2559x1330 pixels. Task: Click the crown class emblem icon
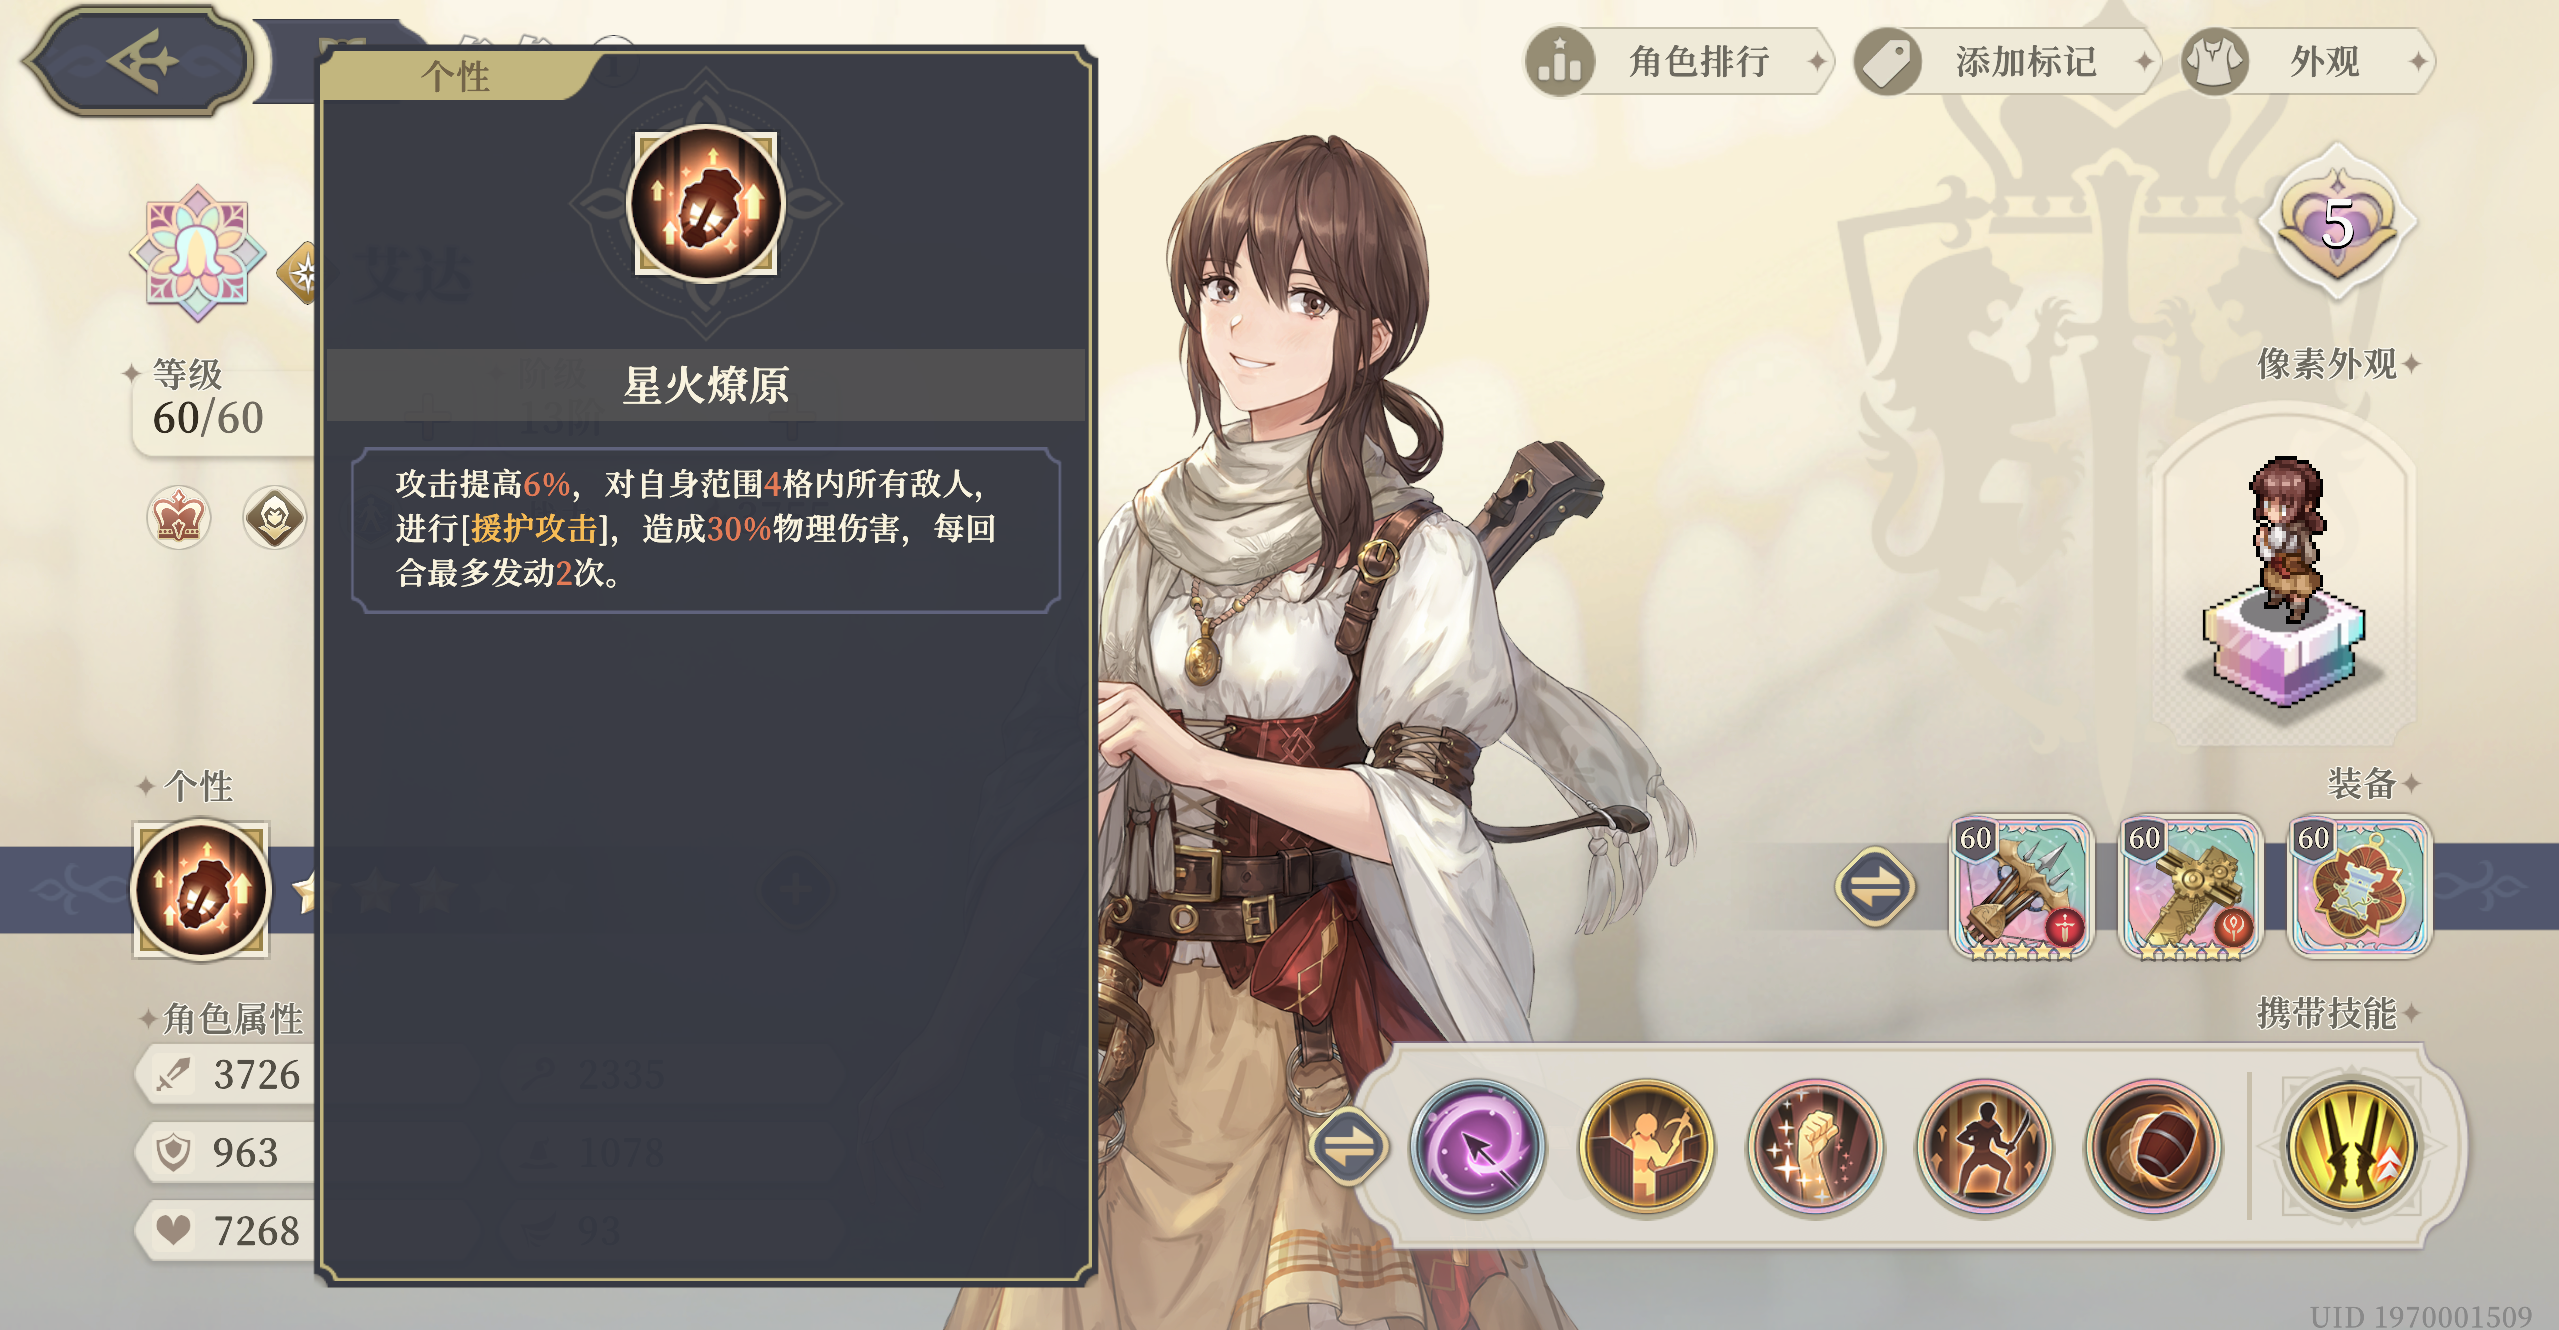178,517
